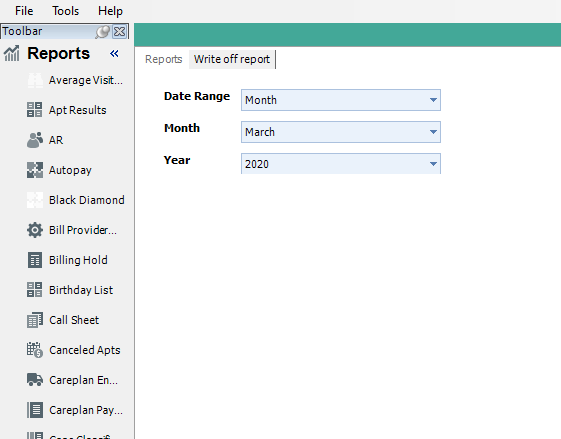Open the Call Sheet report
Viewport: 561px width, 439px height.
click(74, 320)
